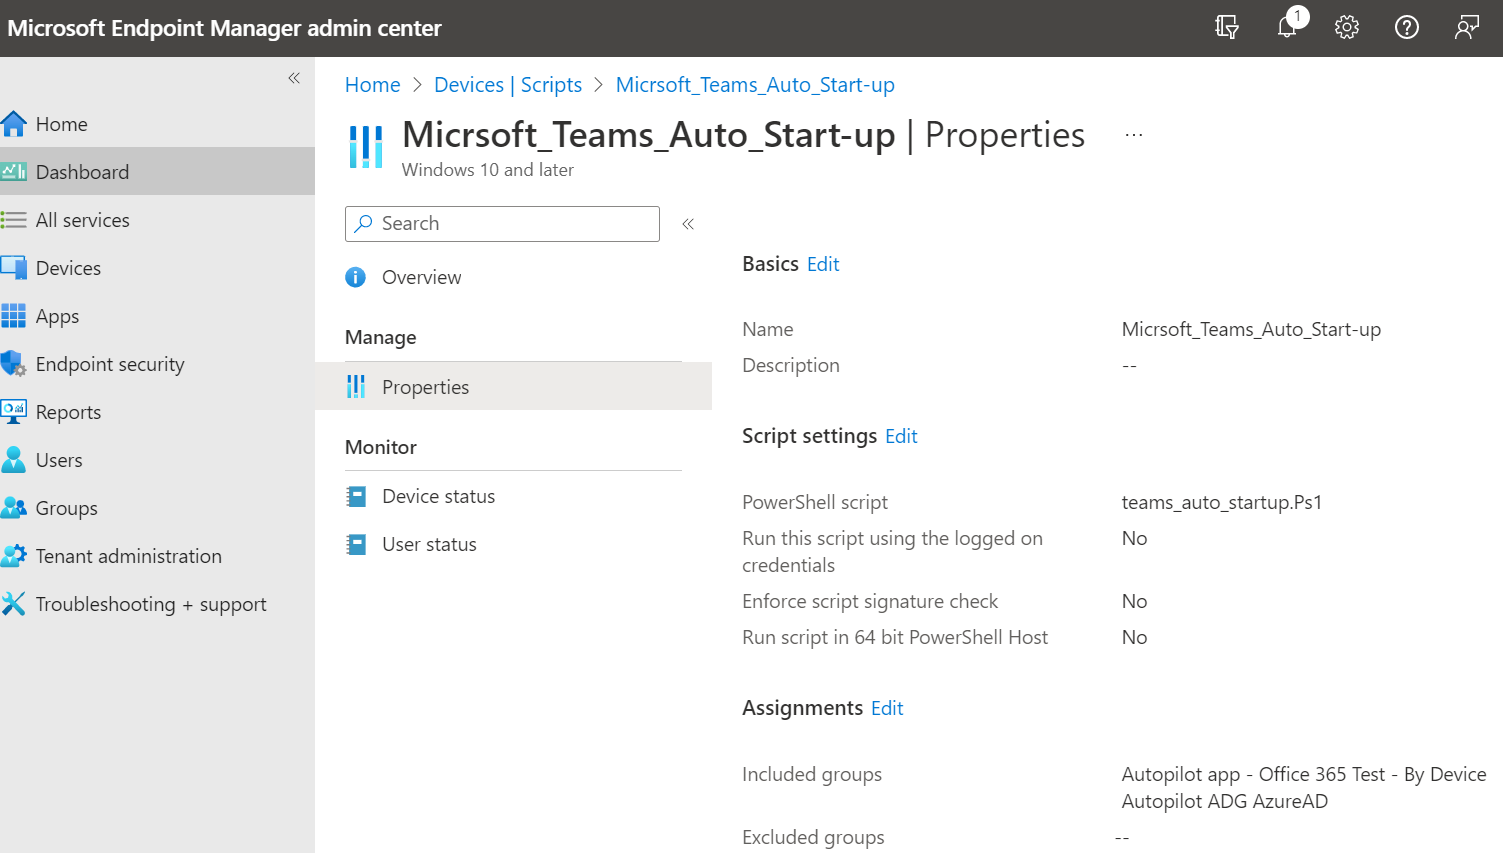Open the settings gear in top bar

point(1347,27)
